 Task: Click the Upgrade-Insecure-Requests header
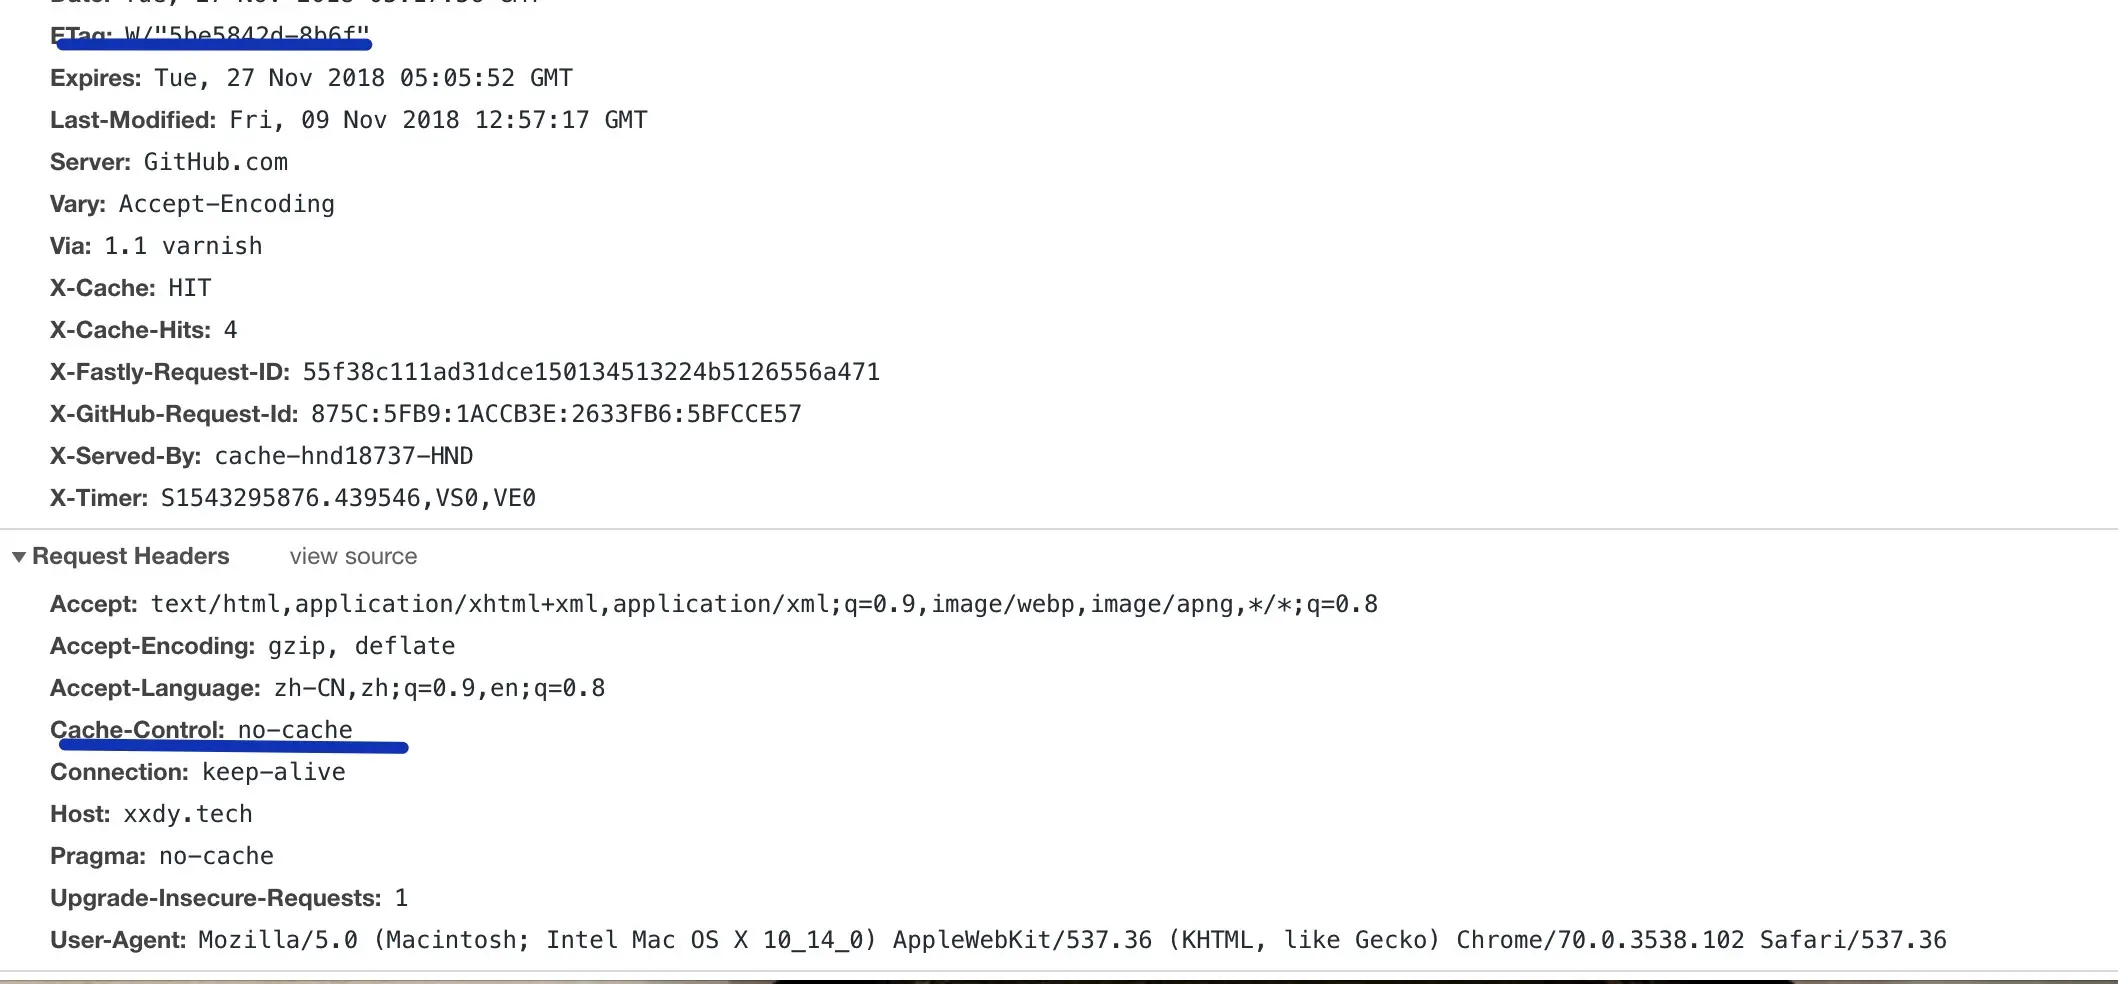coord(228,898)
